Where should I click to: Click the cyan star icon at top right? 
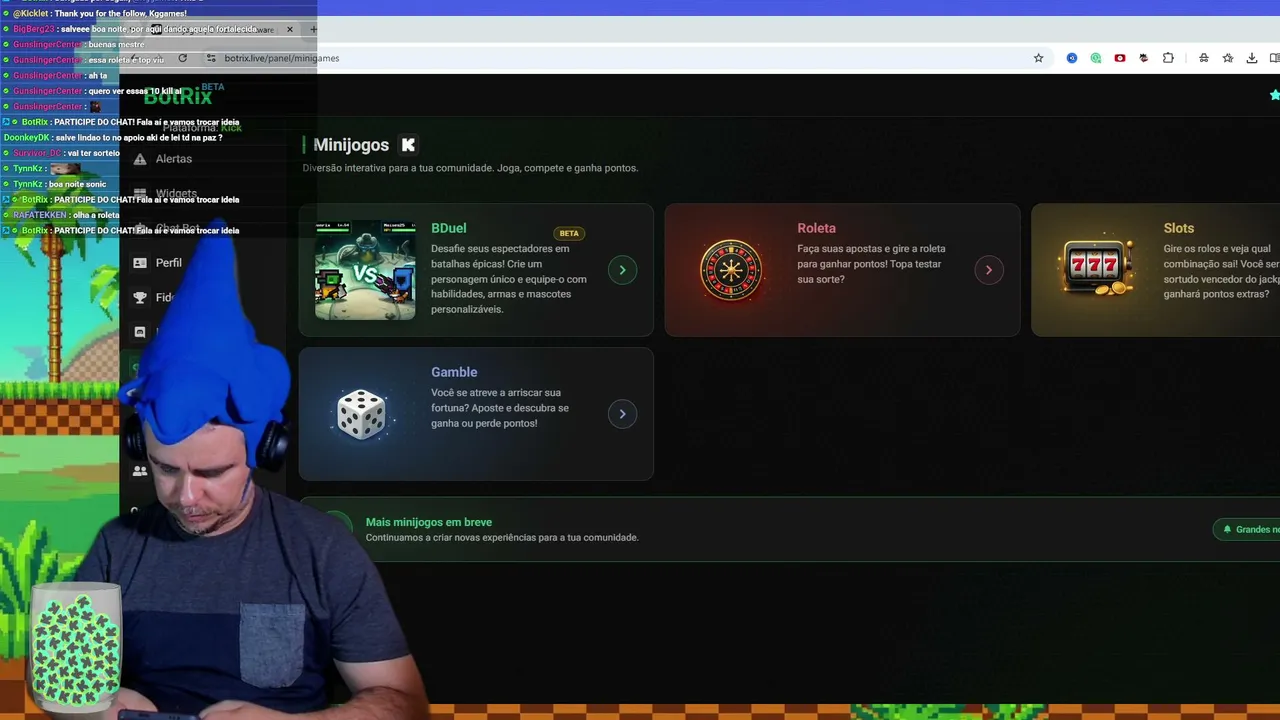click(1274, 95)
